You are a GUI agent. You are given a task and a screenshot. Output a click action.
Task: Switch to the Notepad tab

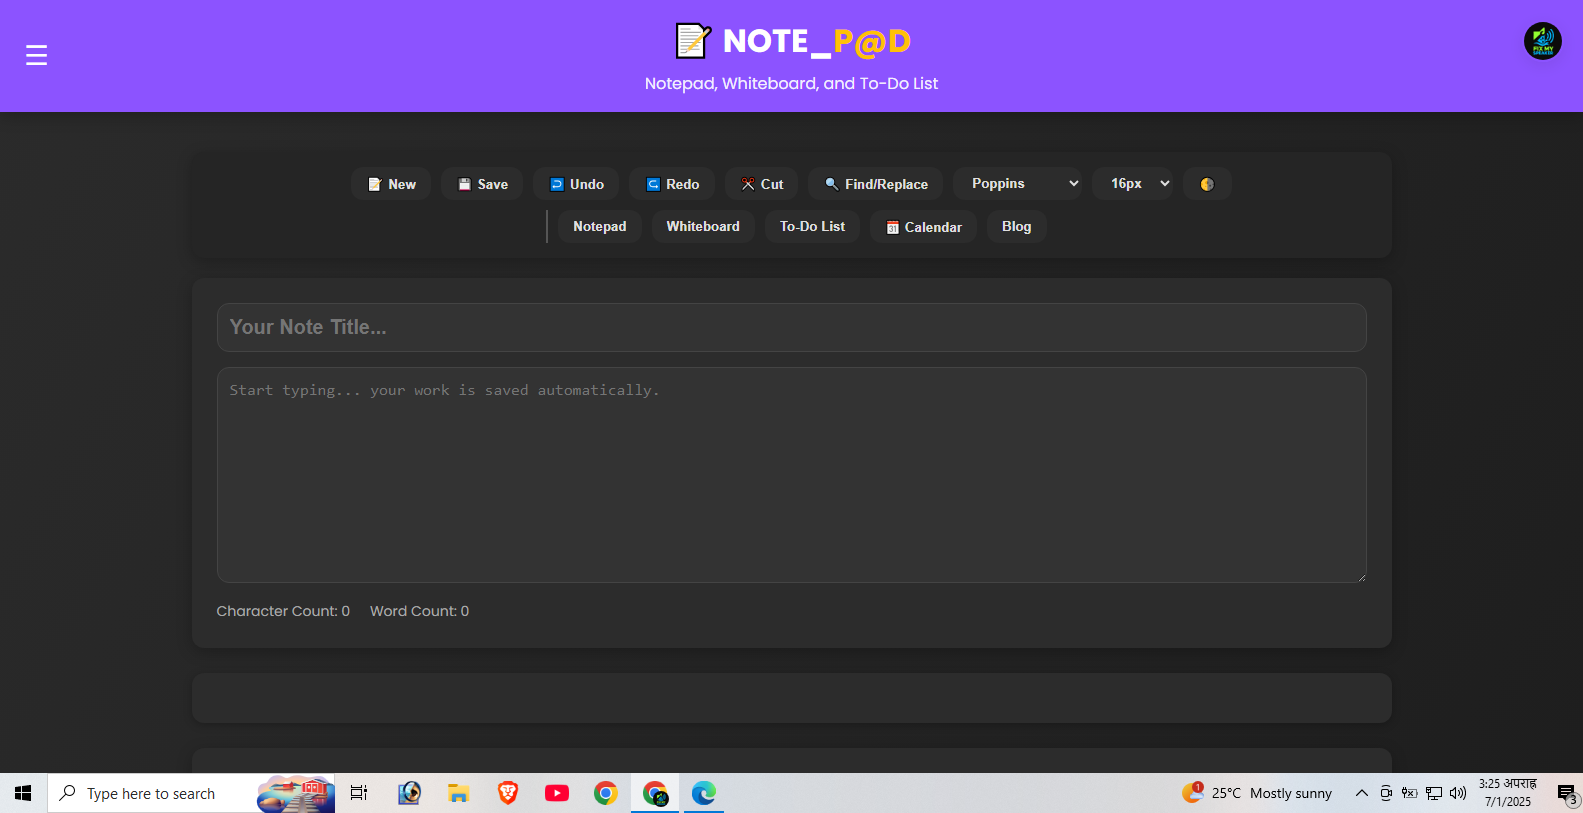click(600, 226)
